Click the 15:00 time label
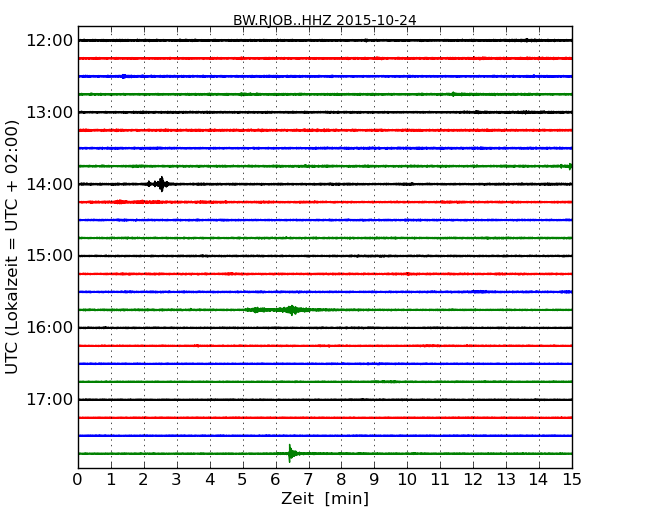 [49, 256]
